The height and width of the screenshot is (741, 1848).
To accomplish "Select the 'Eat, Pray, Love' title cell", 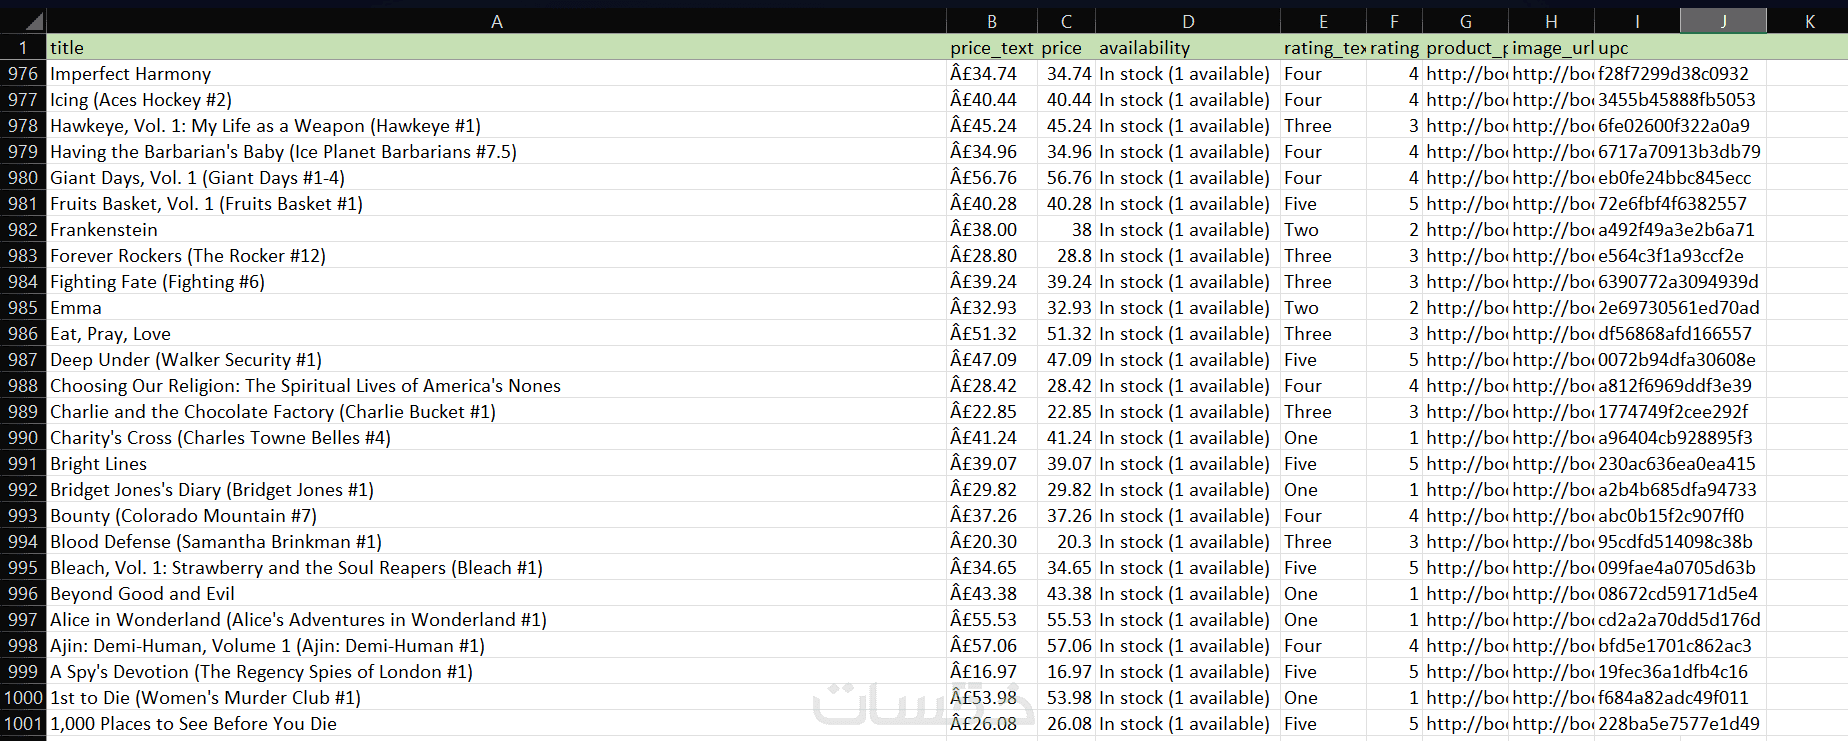I will [x=496, y=334].
